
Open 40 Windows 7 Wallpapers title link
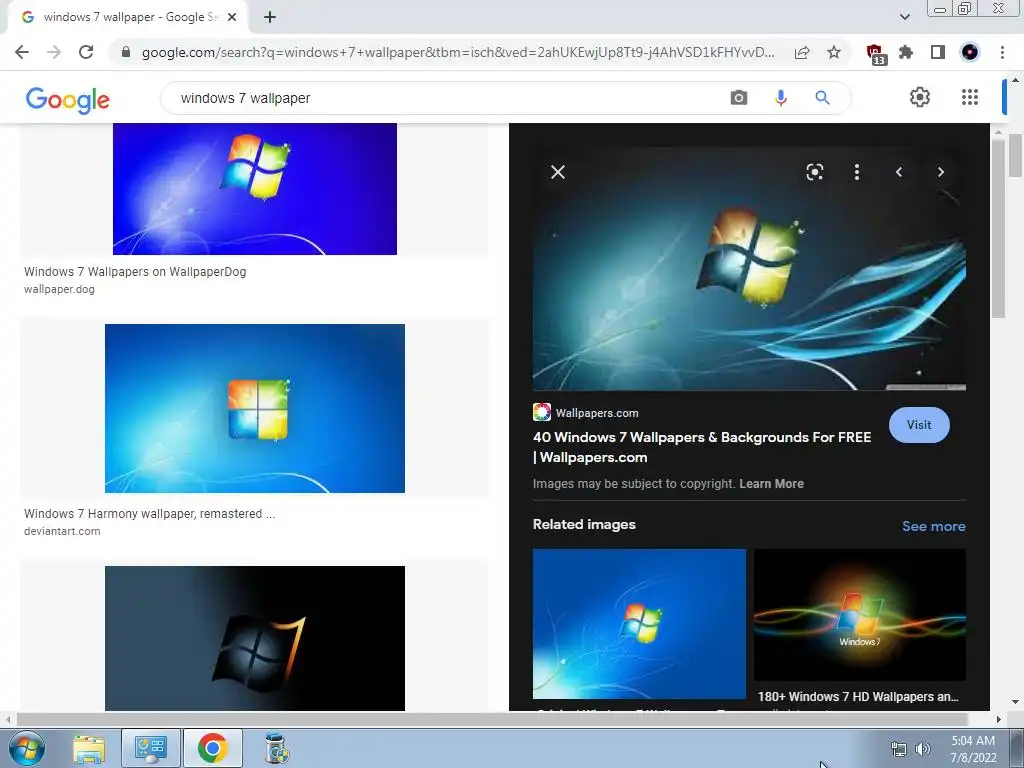click(702, 447)
